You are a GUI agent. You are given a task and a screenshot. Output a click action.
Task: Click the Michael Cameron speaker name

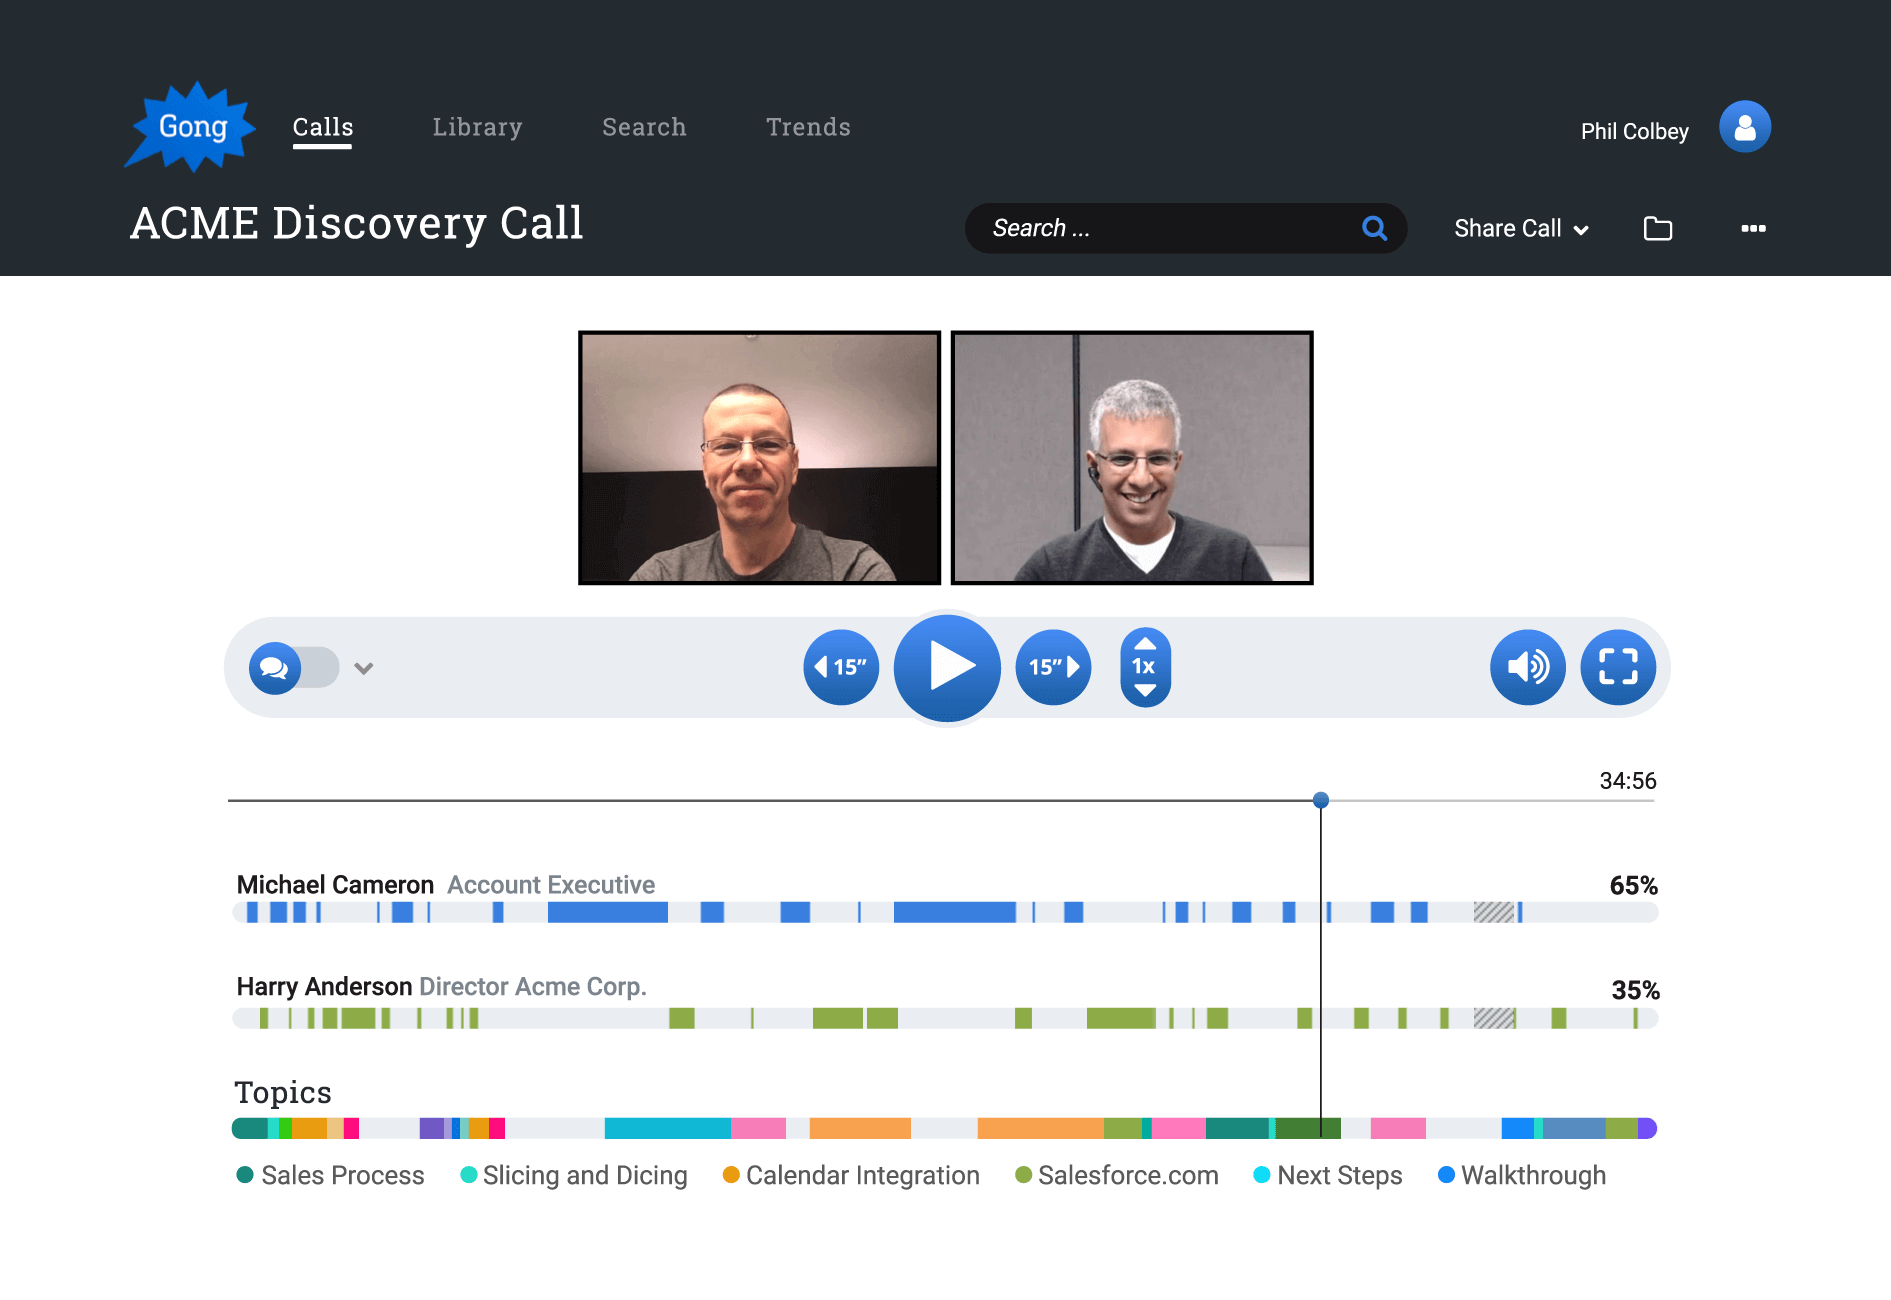point(335,885)
